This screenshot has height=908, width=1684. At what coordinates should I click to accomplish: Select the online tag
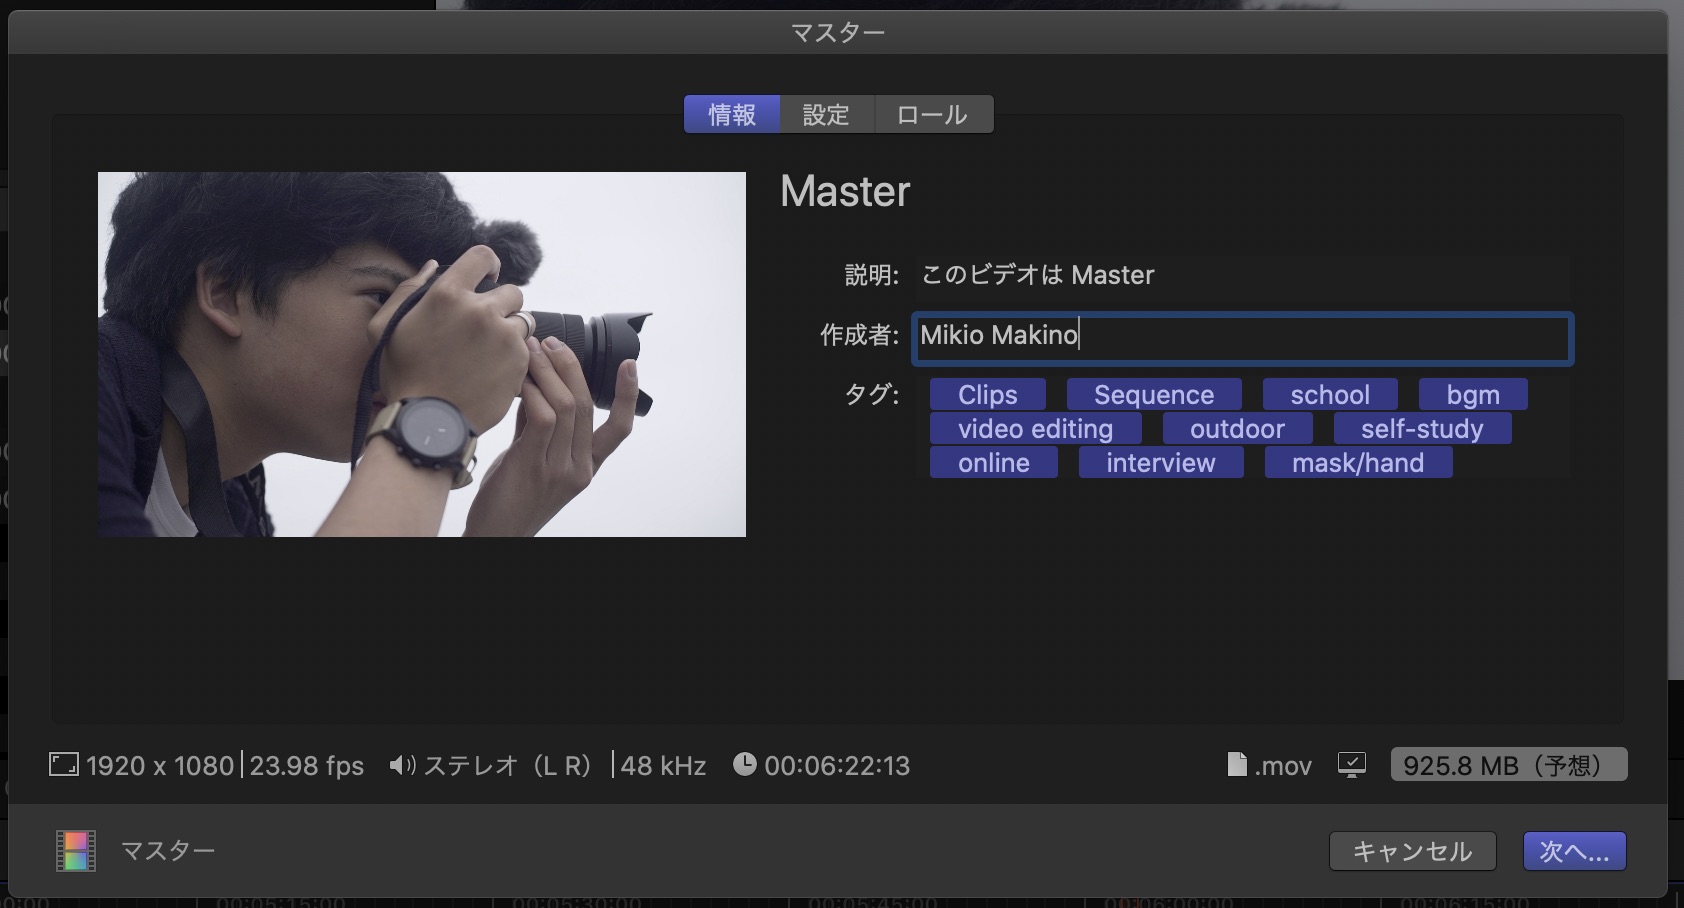click(994, 463)
